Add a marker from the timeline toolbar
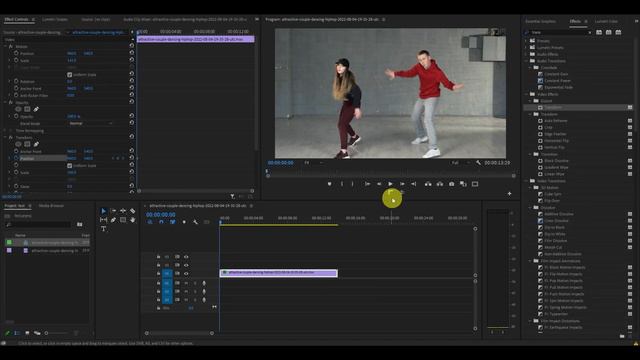Screen dimensions: 640x360 tap(184, 222)
